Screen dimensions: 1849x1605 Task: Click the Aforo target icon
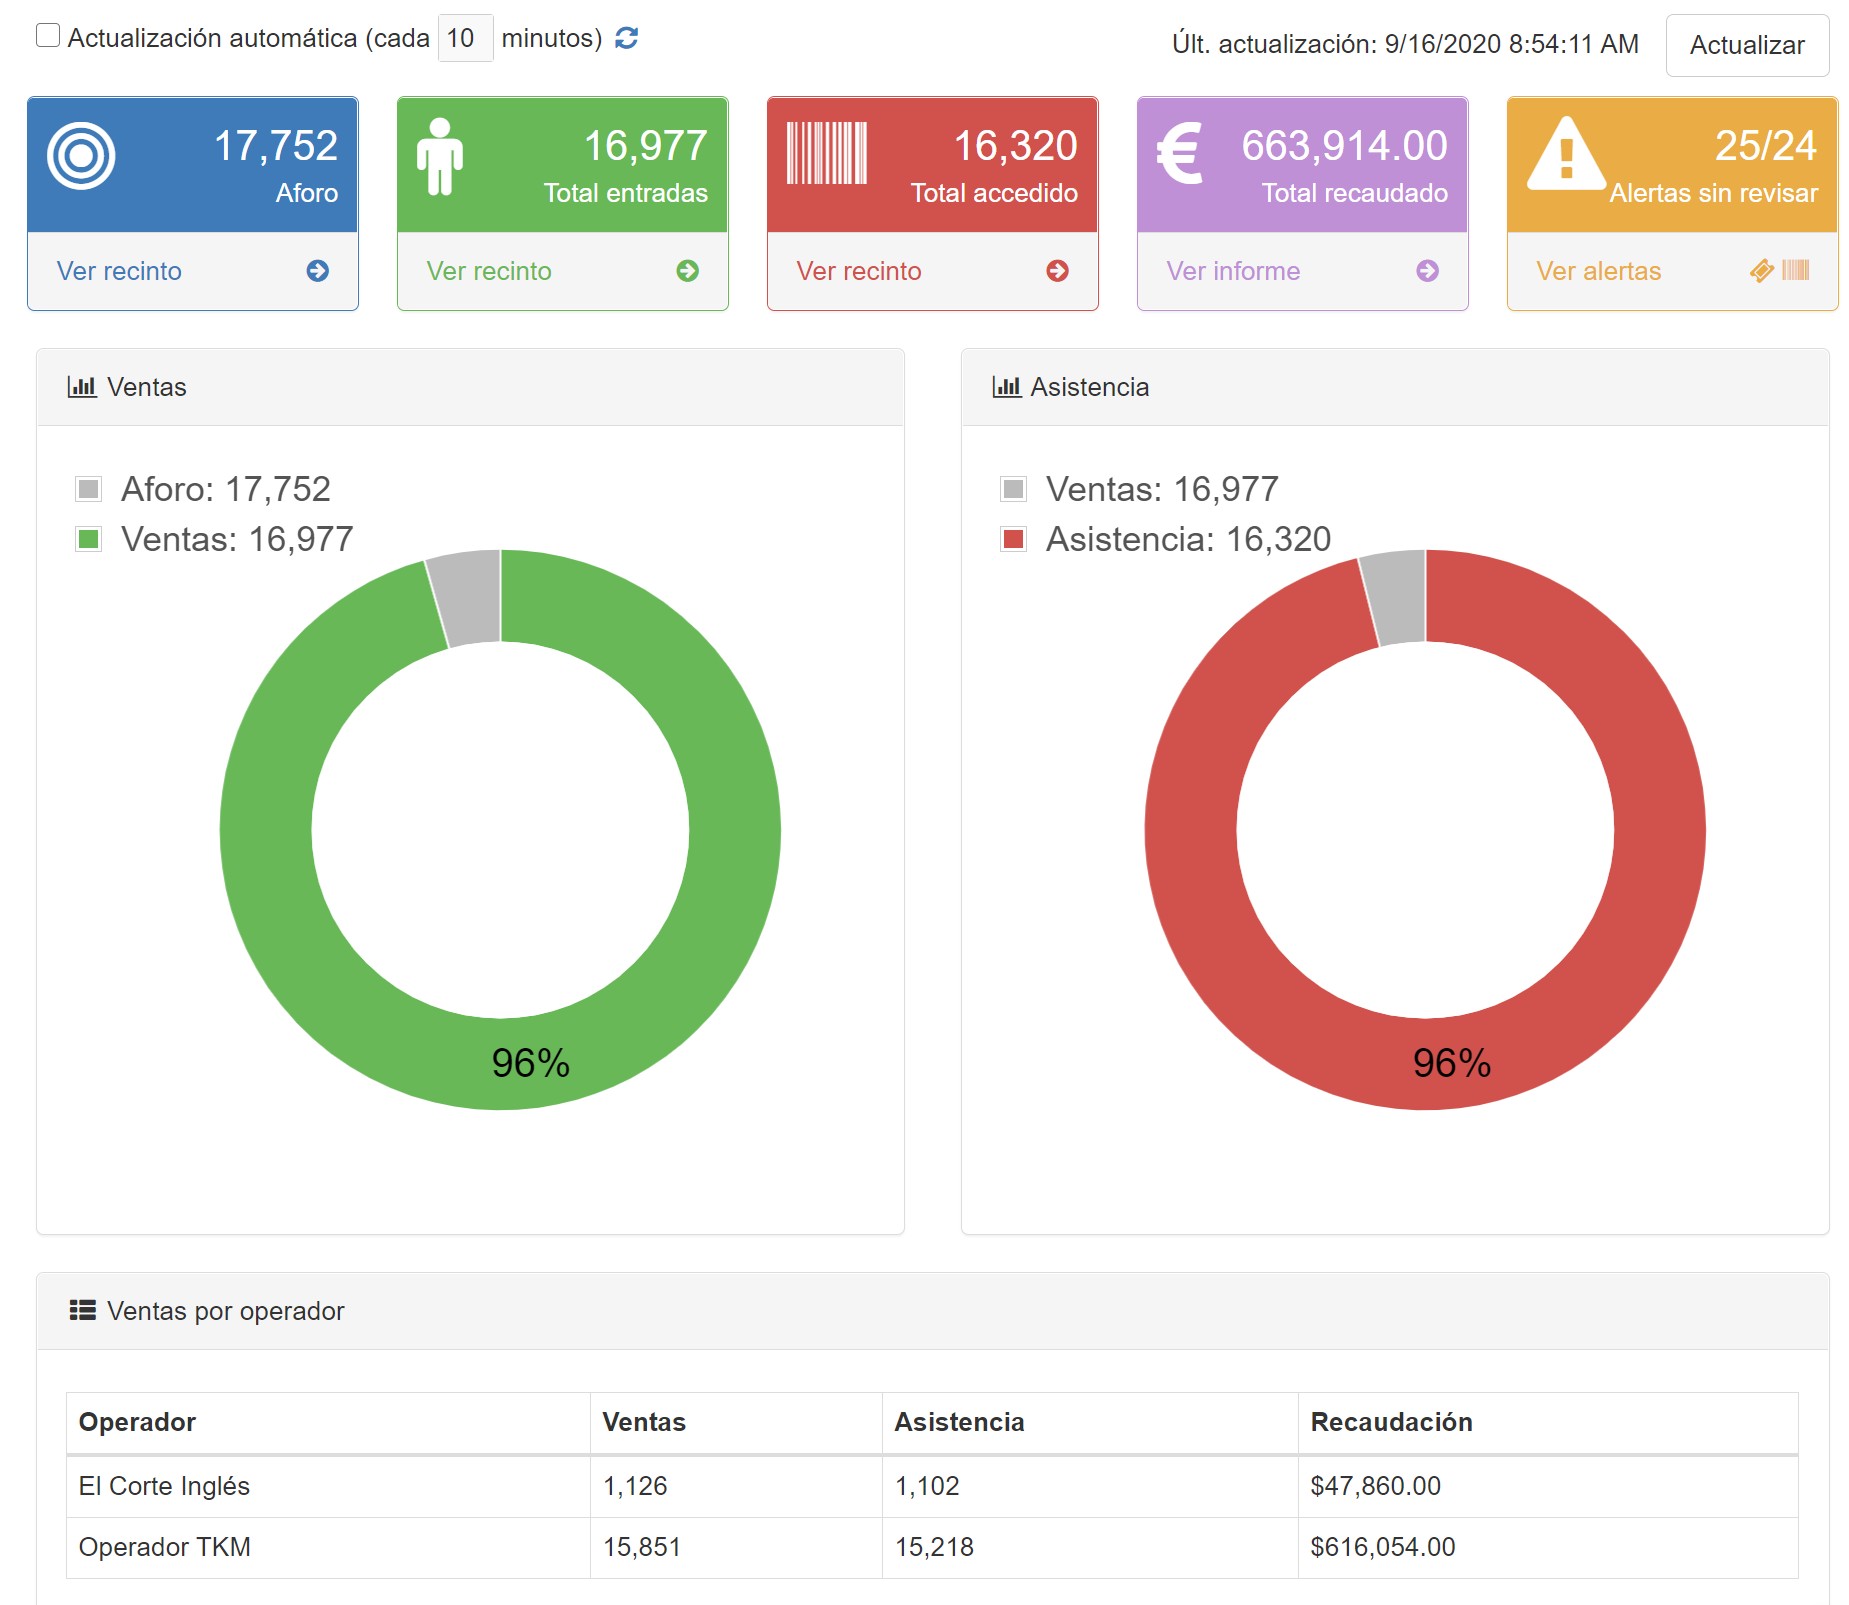pyautogui.click(x=81, y=156)
